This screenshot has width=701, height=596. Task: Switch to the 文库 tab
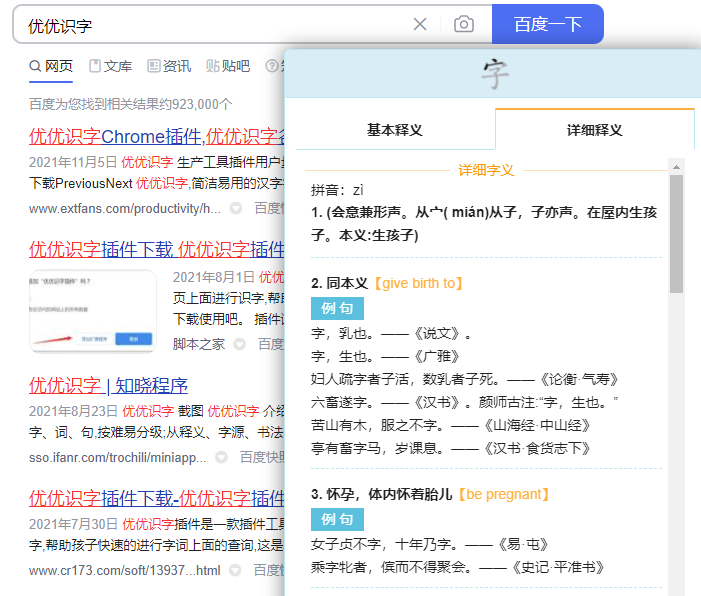click(x=110, y=66)
